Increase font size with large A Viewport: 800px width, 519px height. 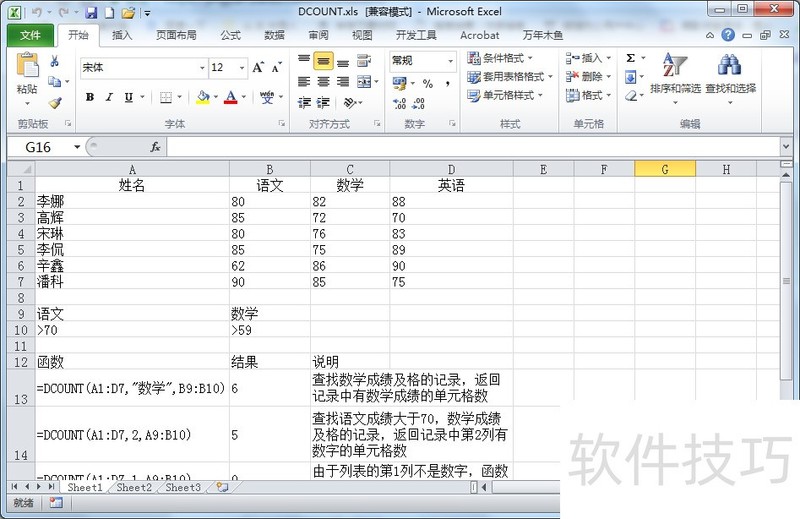258,67
